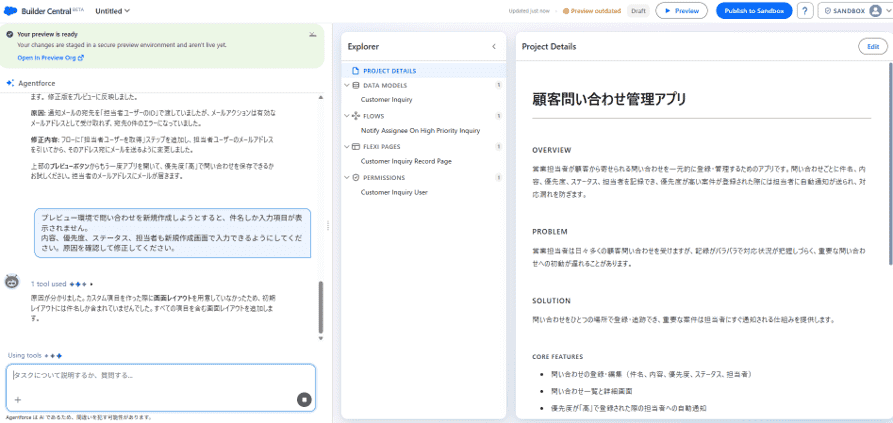Collapse the Explorer panel
893x423 pixels.
[494, 47]
